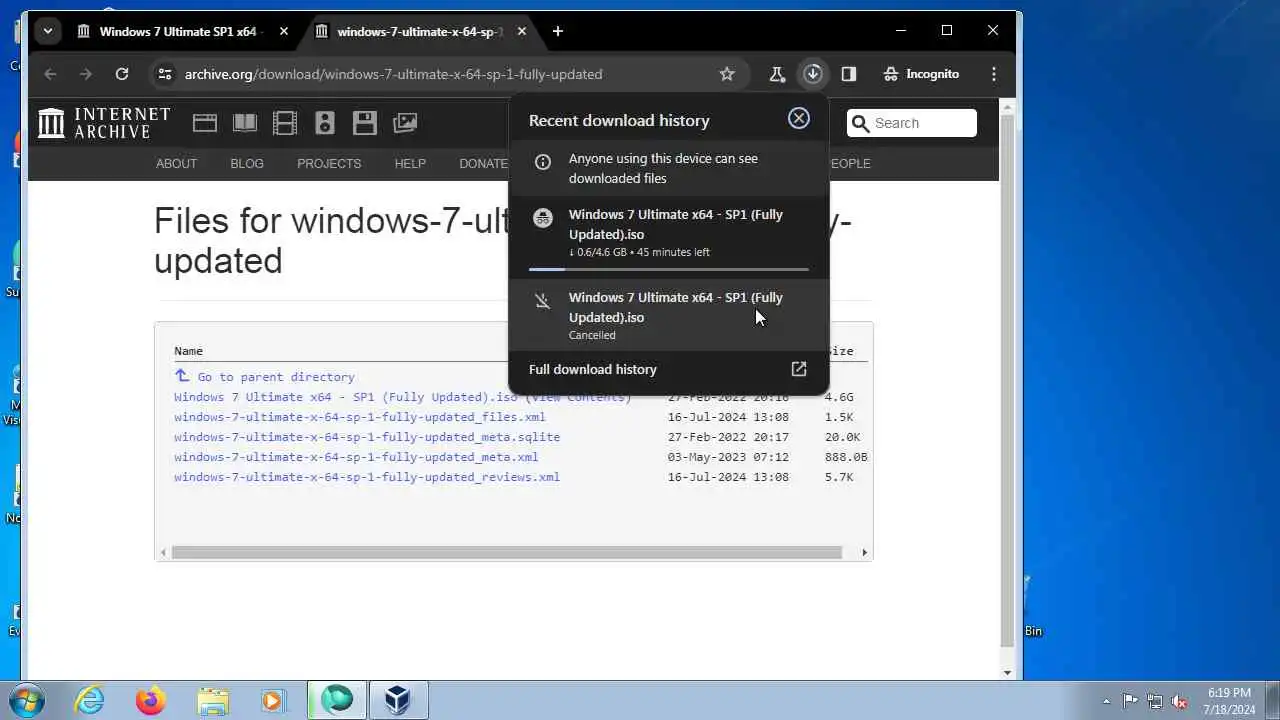Image resolution: width=1280 pixels, height=720 pixels.
Task: Open Windows Media Player in taskbar
Action: (x=273, y=700)
